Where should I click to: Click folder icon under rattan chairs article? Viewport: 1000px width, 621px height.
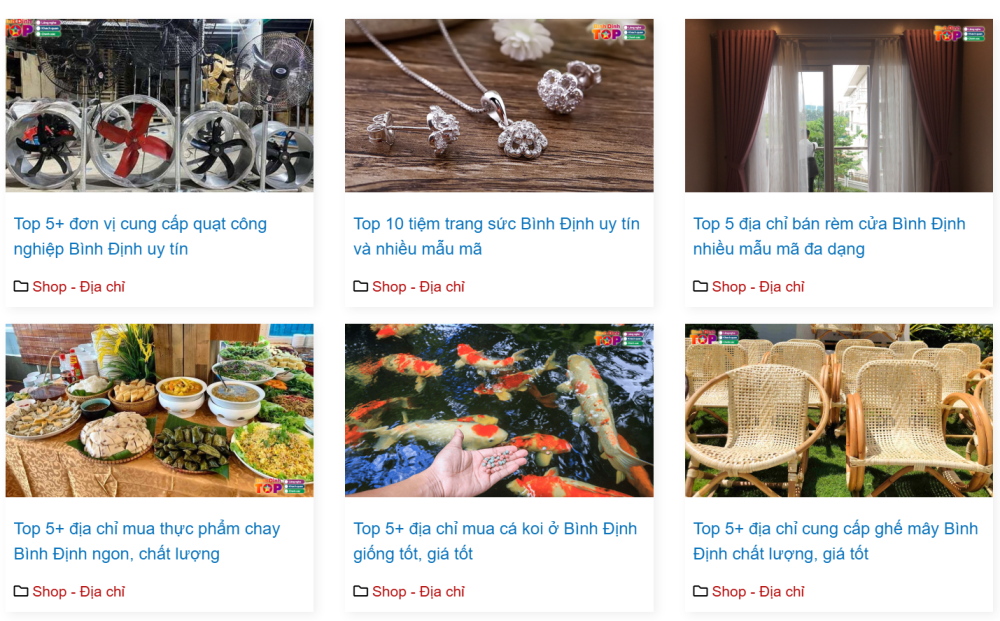coord(700,591)
